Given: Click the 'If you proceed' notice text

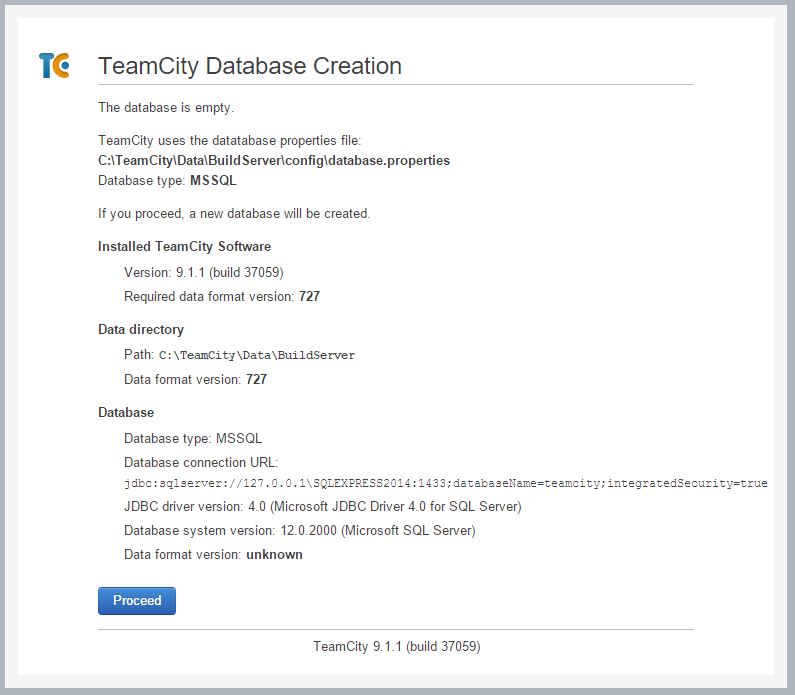Looking at the screenshot, I should pos(234,214).
